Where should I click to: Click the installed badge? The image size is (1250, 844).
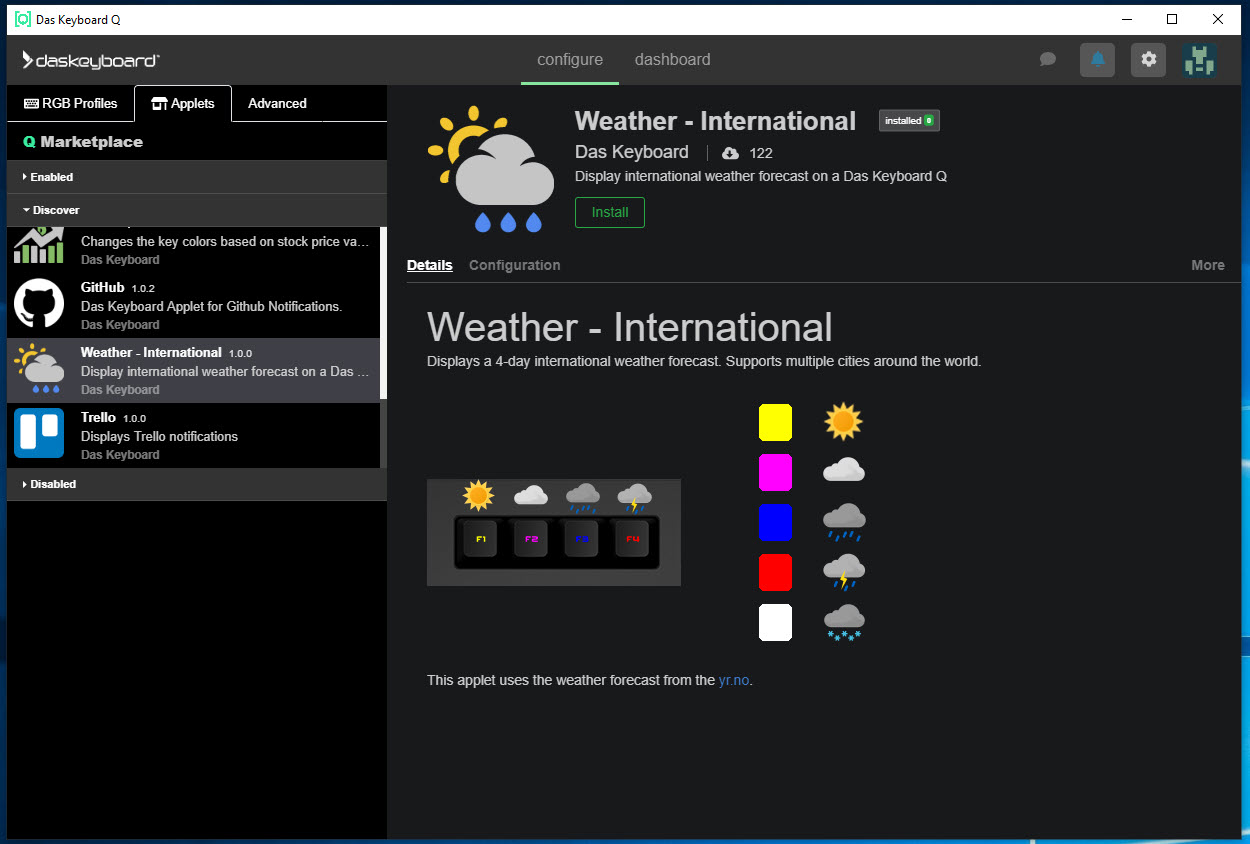tap(909, 120)
